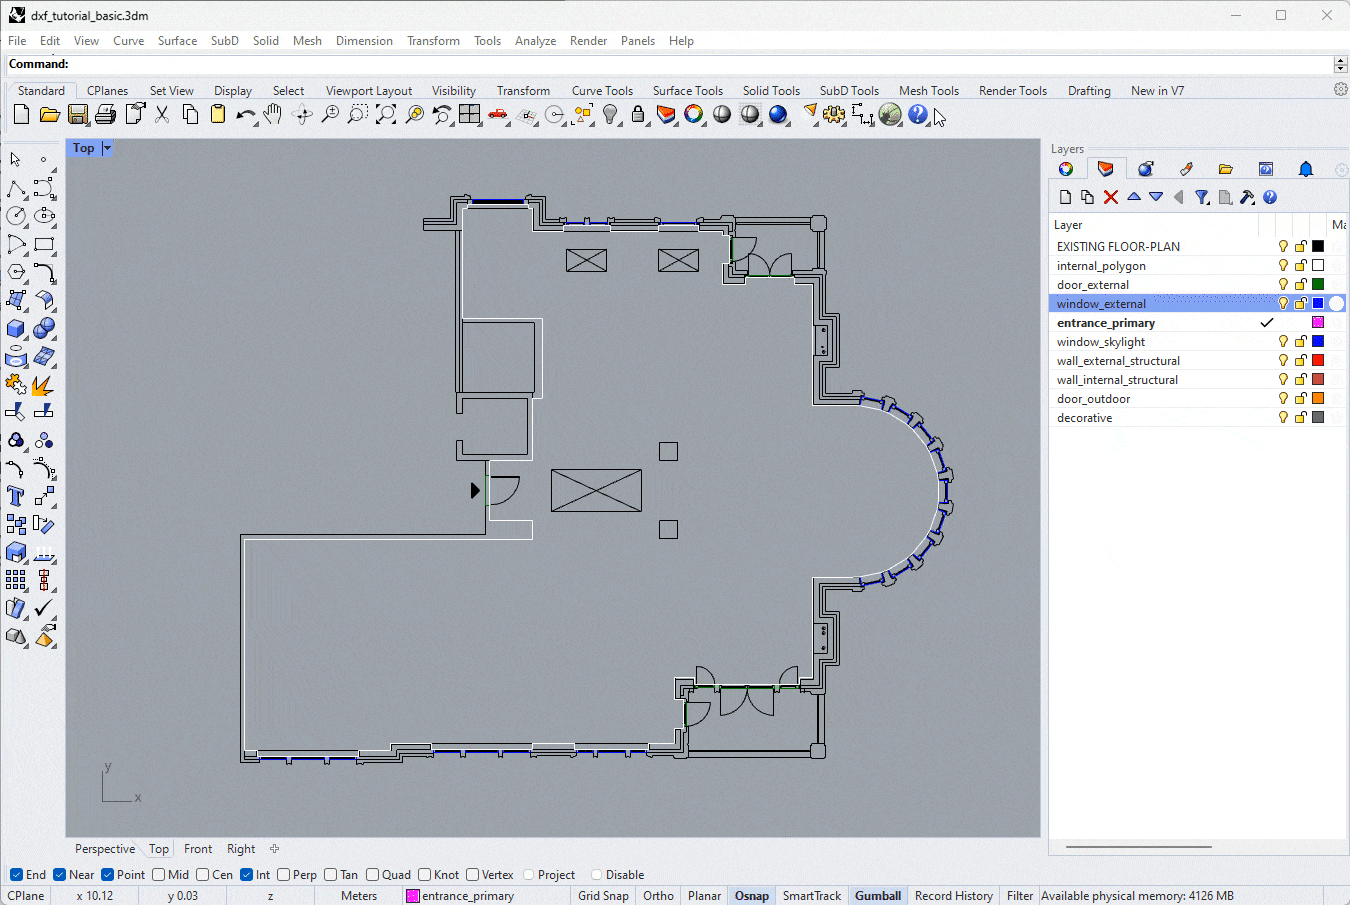The width and height of the screenshot is (1351, 905).
Task: Click the new layer icon in Layers panel
Action: tap(1065, 197)
